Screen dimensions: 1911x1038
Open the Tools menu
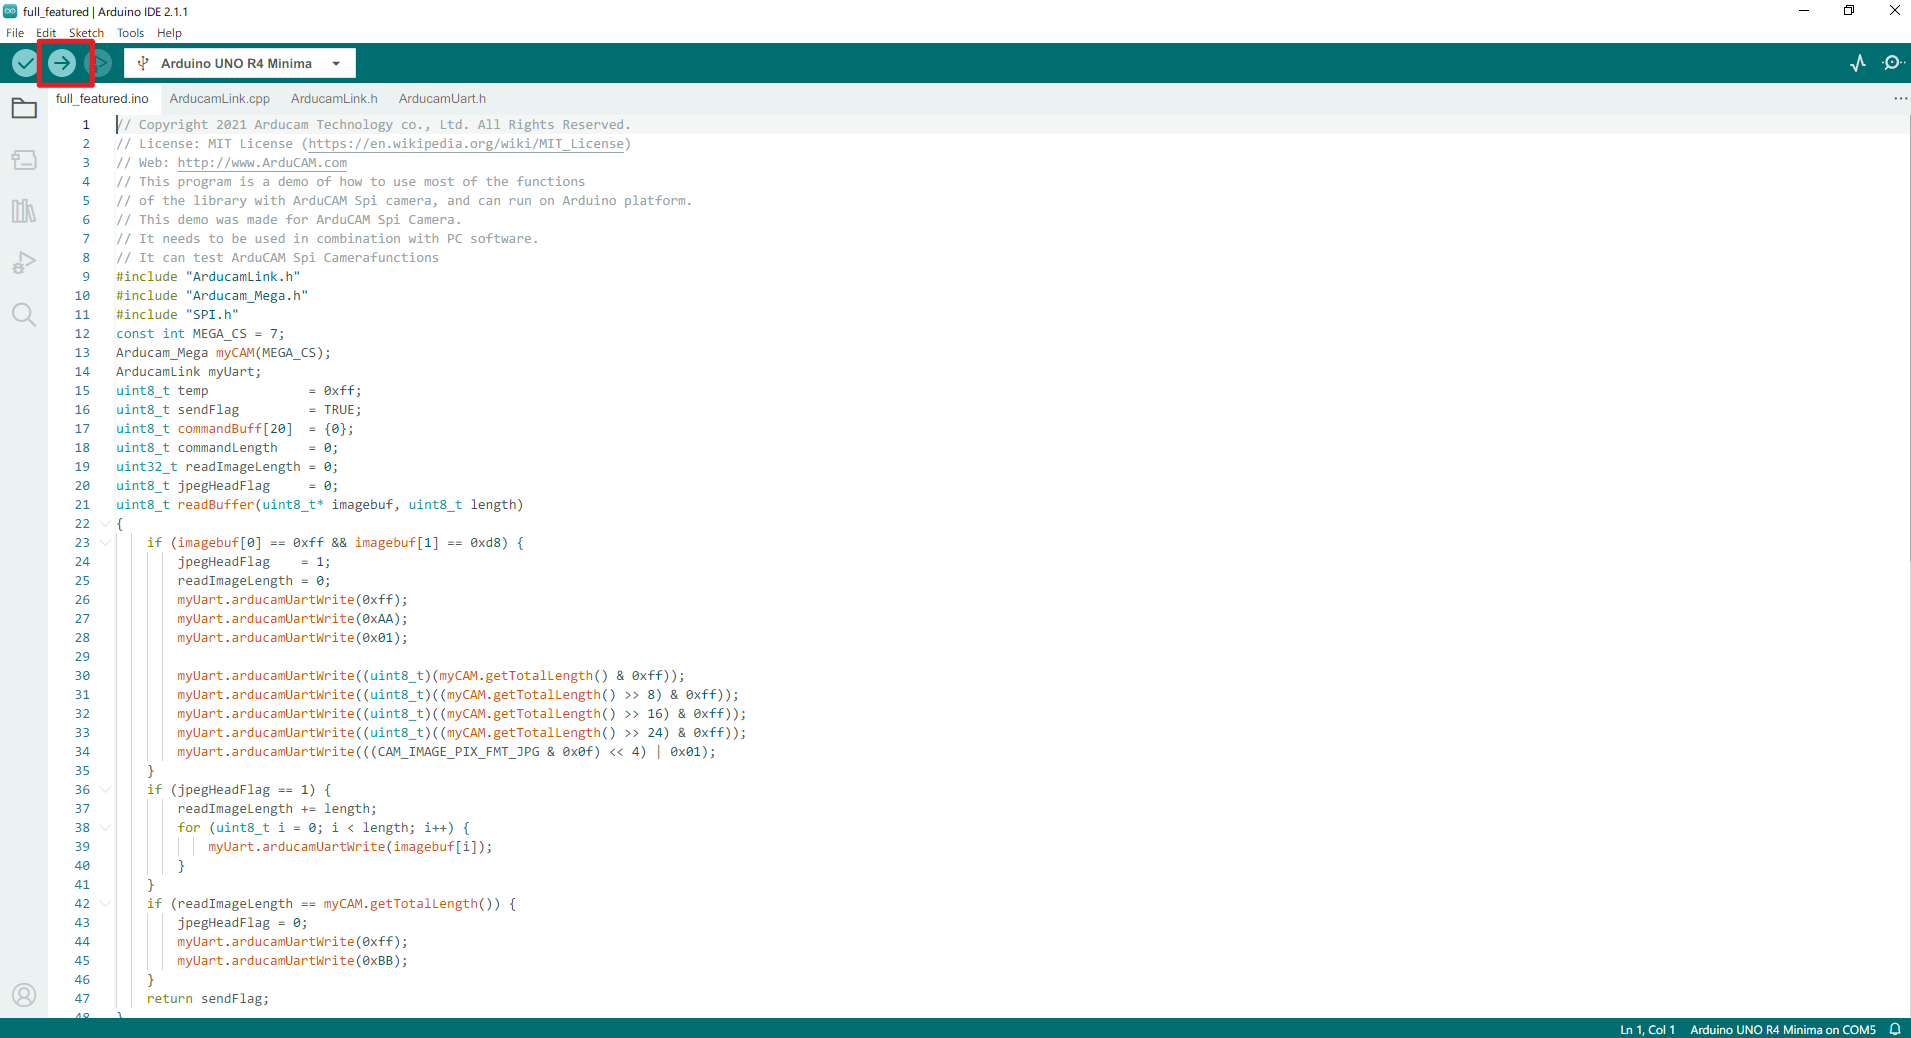tap(131, 33)
